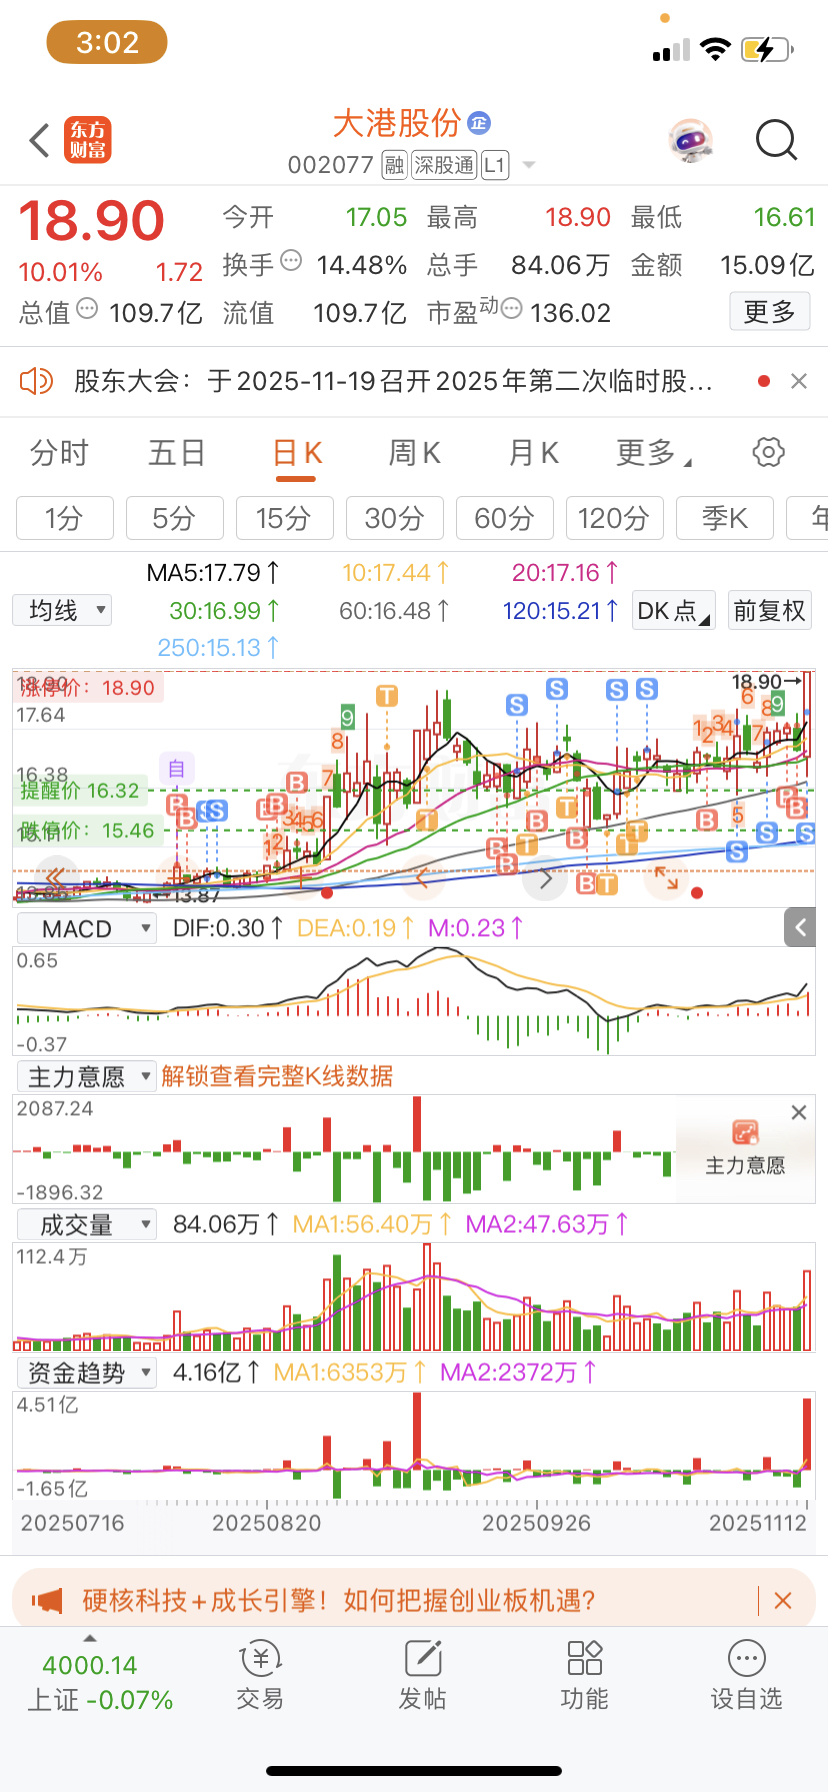The height and width of the screenshot is (1792, 828).
Task: Switch to 分时 chart tab
Action: pyautogui.click(x=59, y=453)
